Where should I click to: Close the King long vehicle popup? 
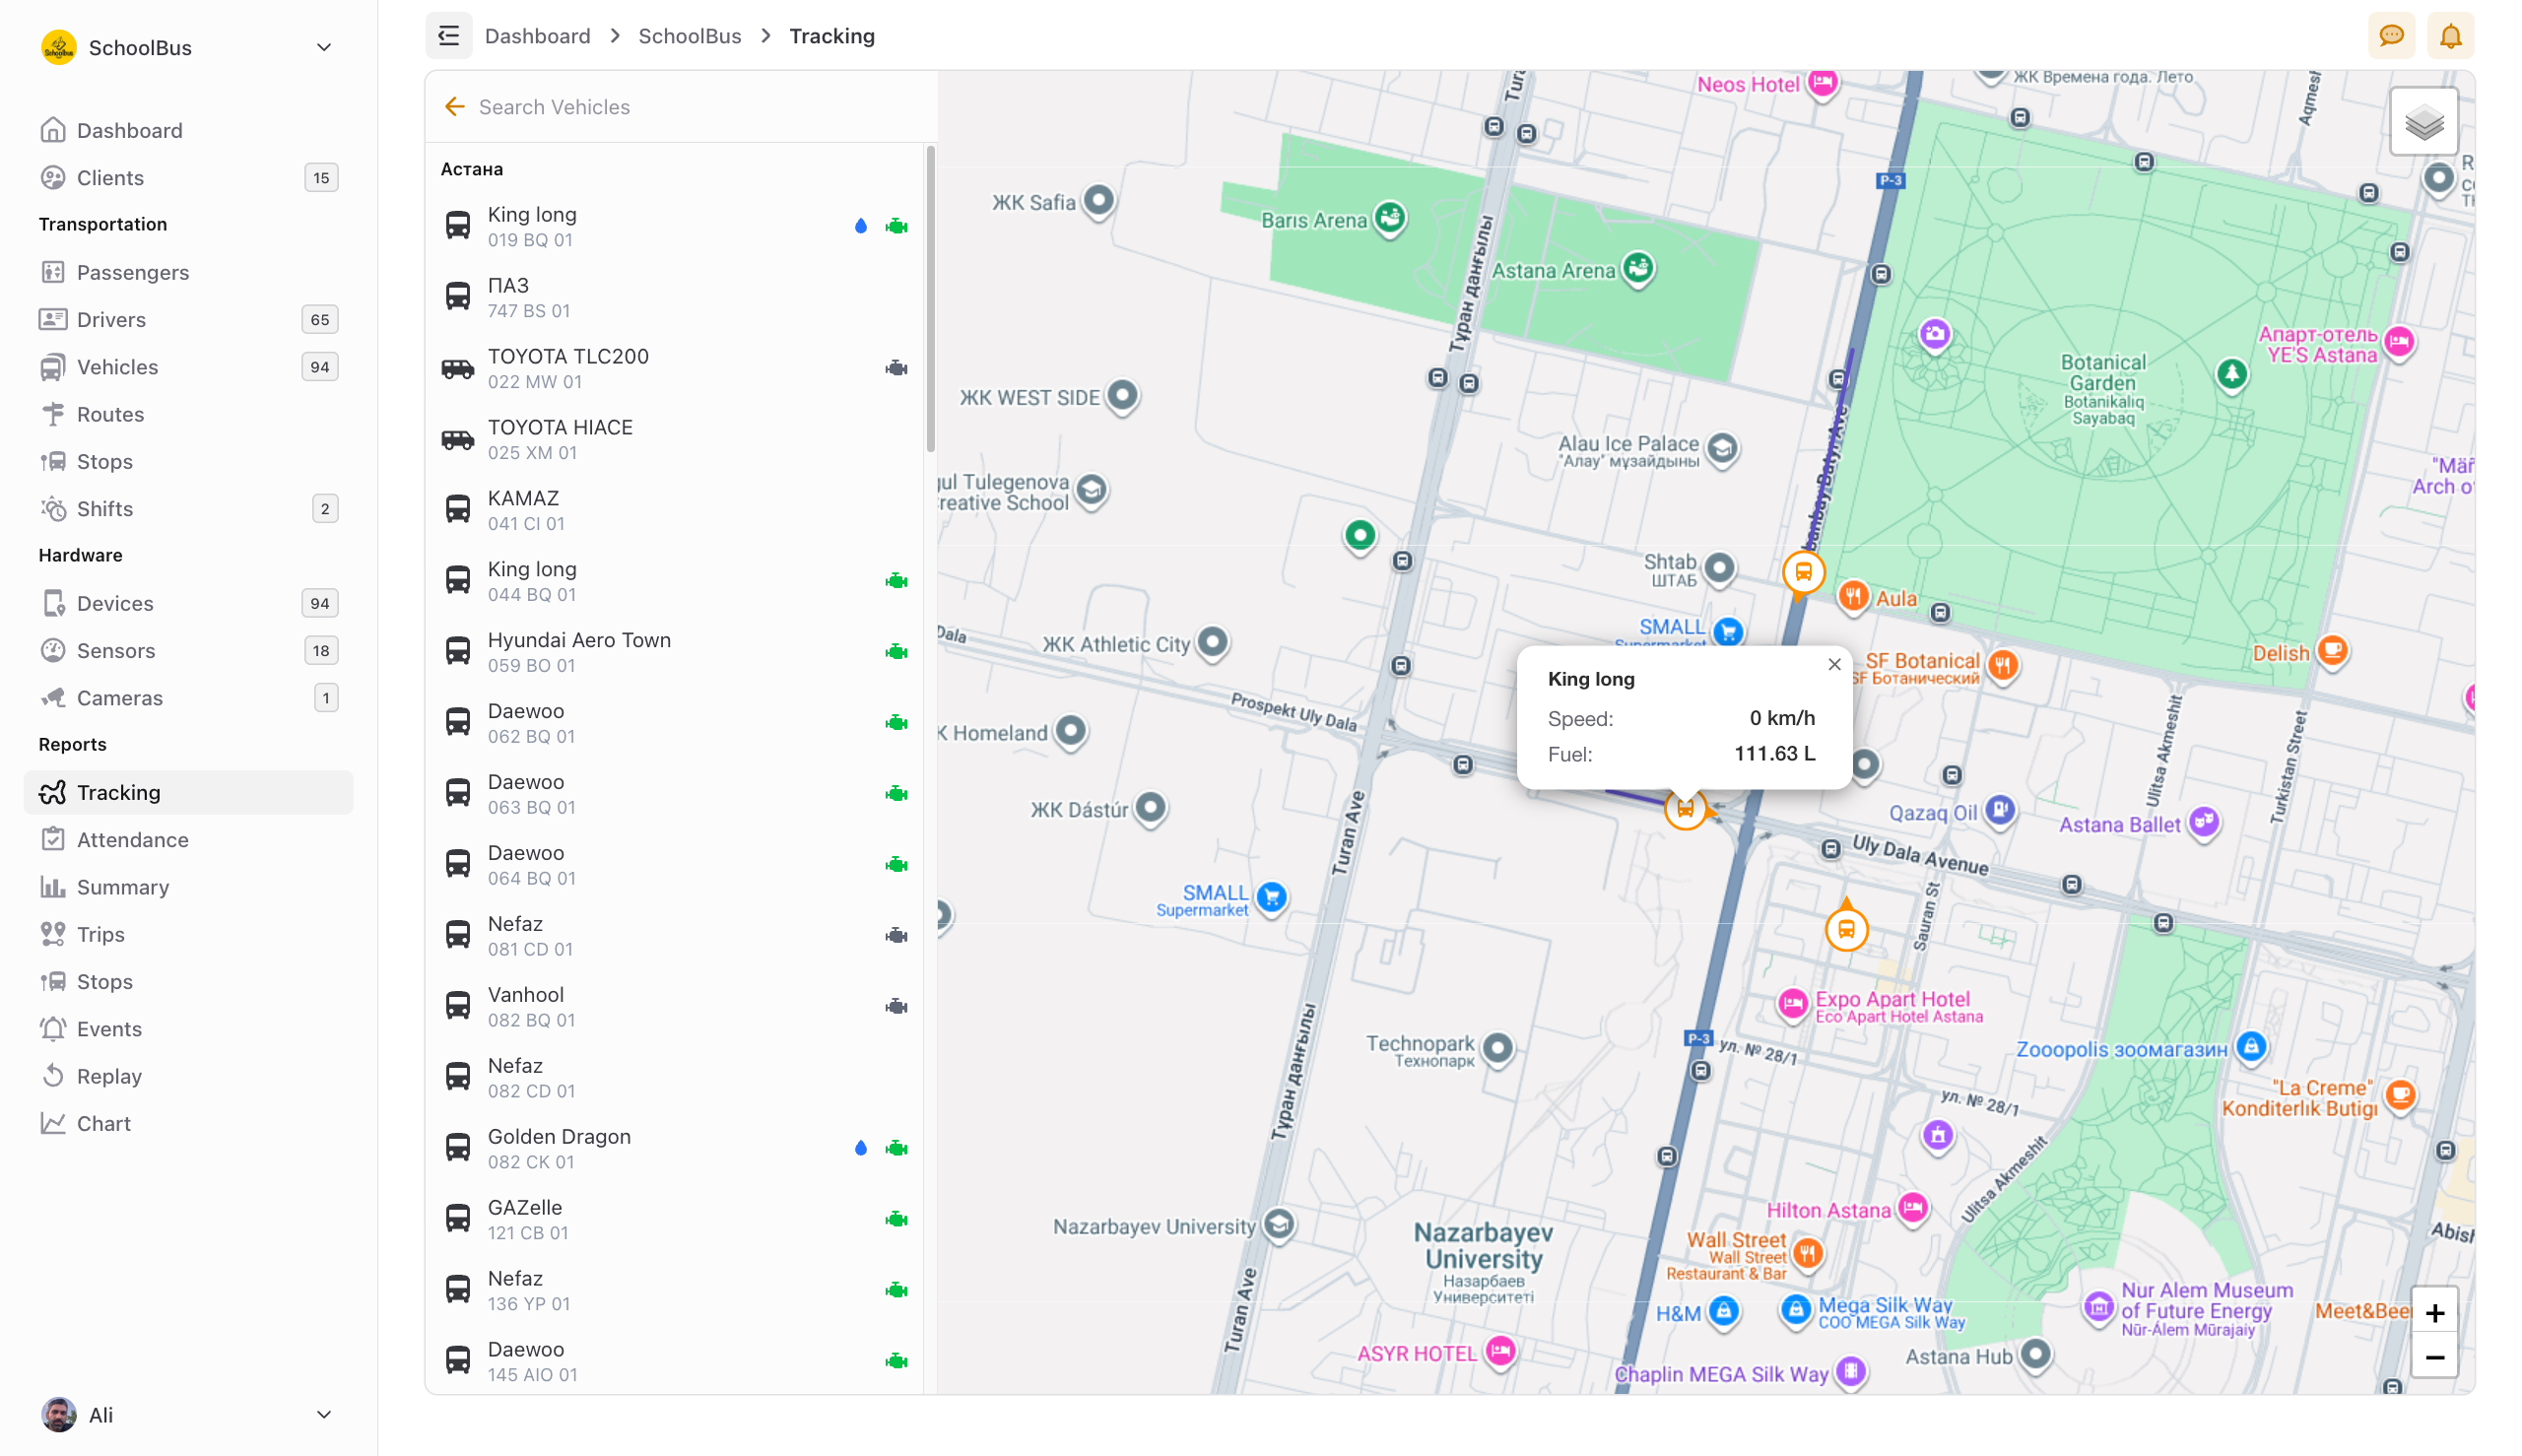(x=1834, y=663)
